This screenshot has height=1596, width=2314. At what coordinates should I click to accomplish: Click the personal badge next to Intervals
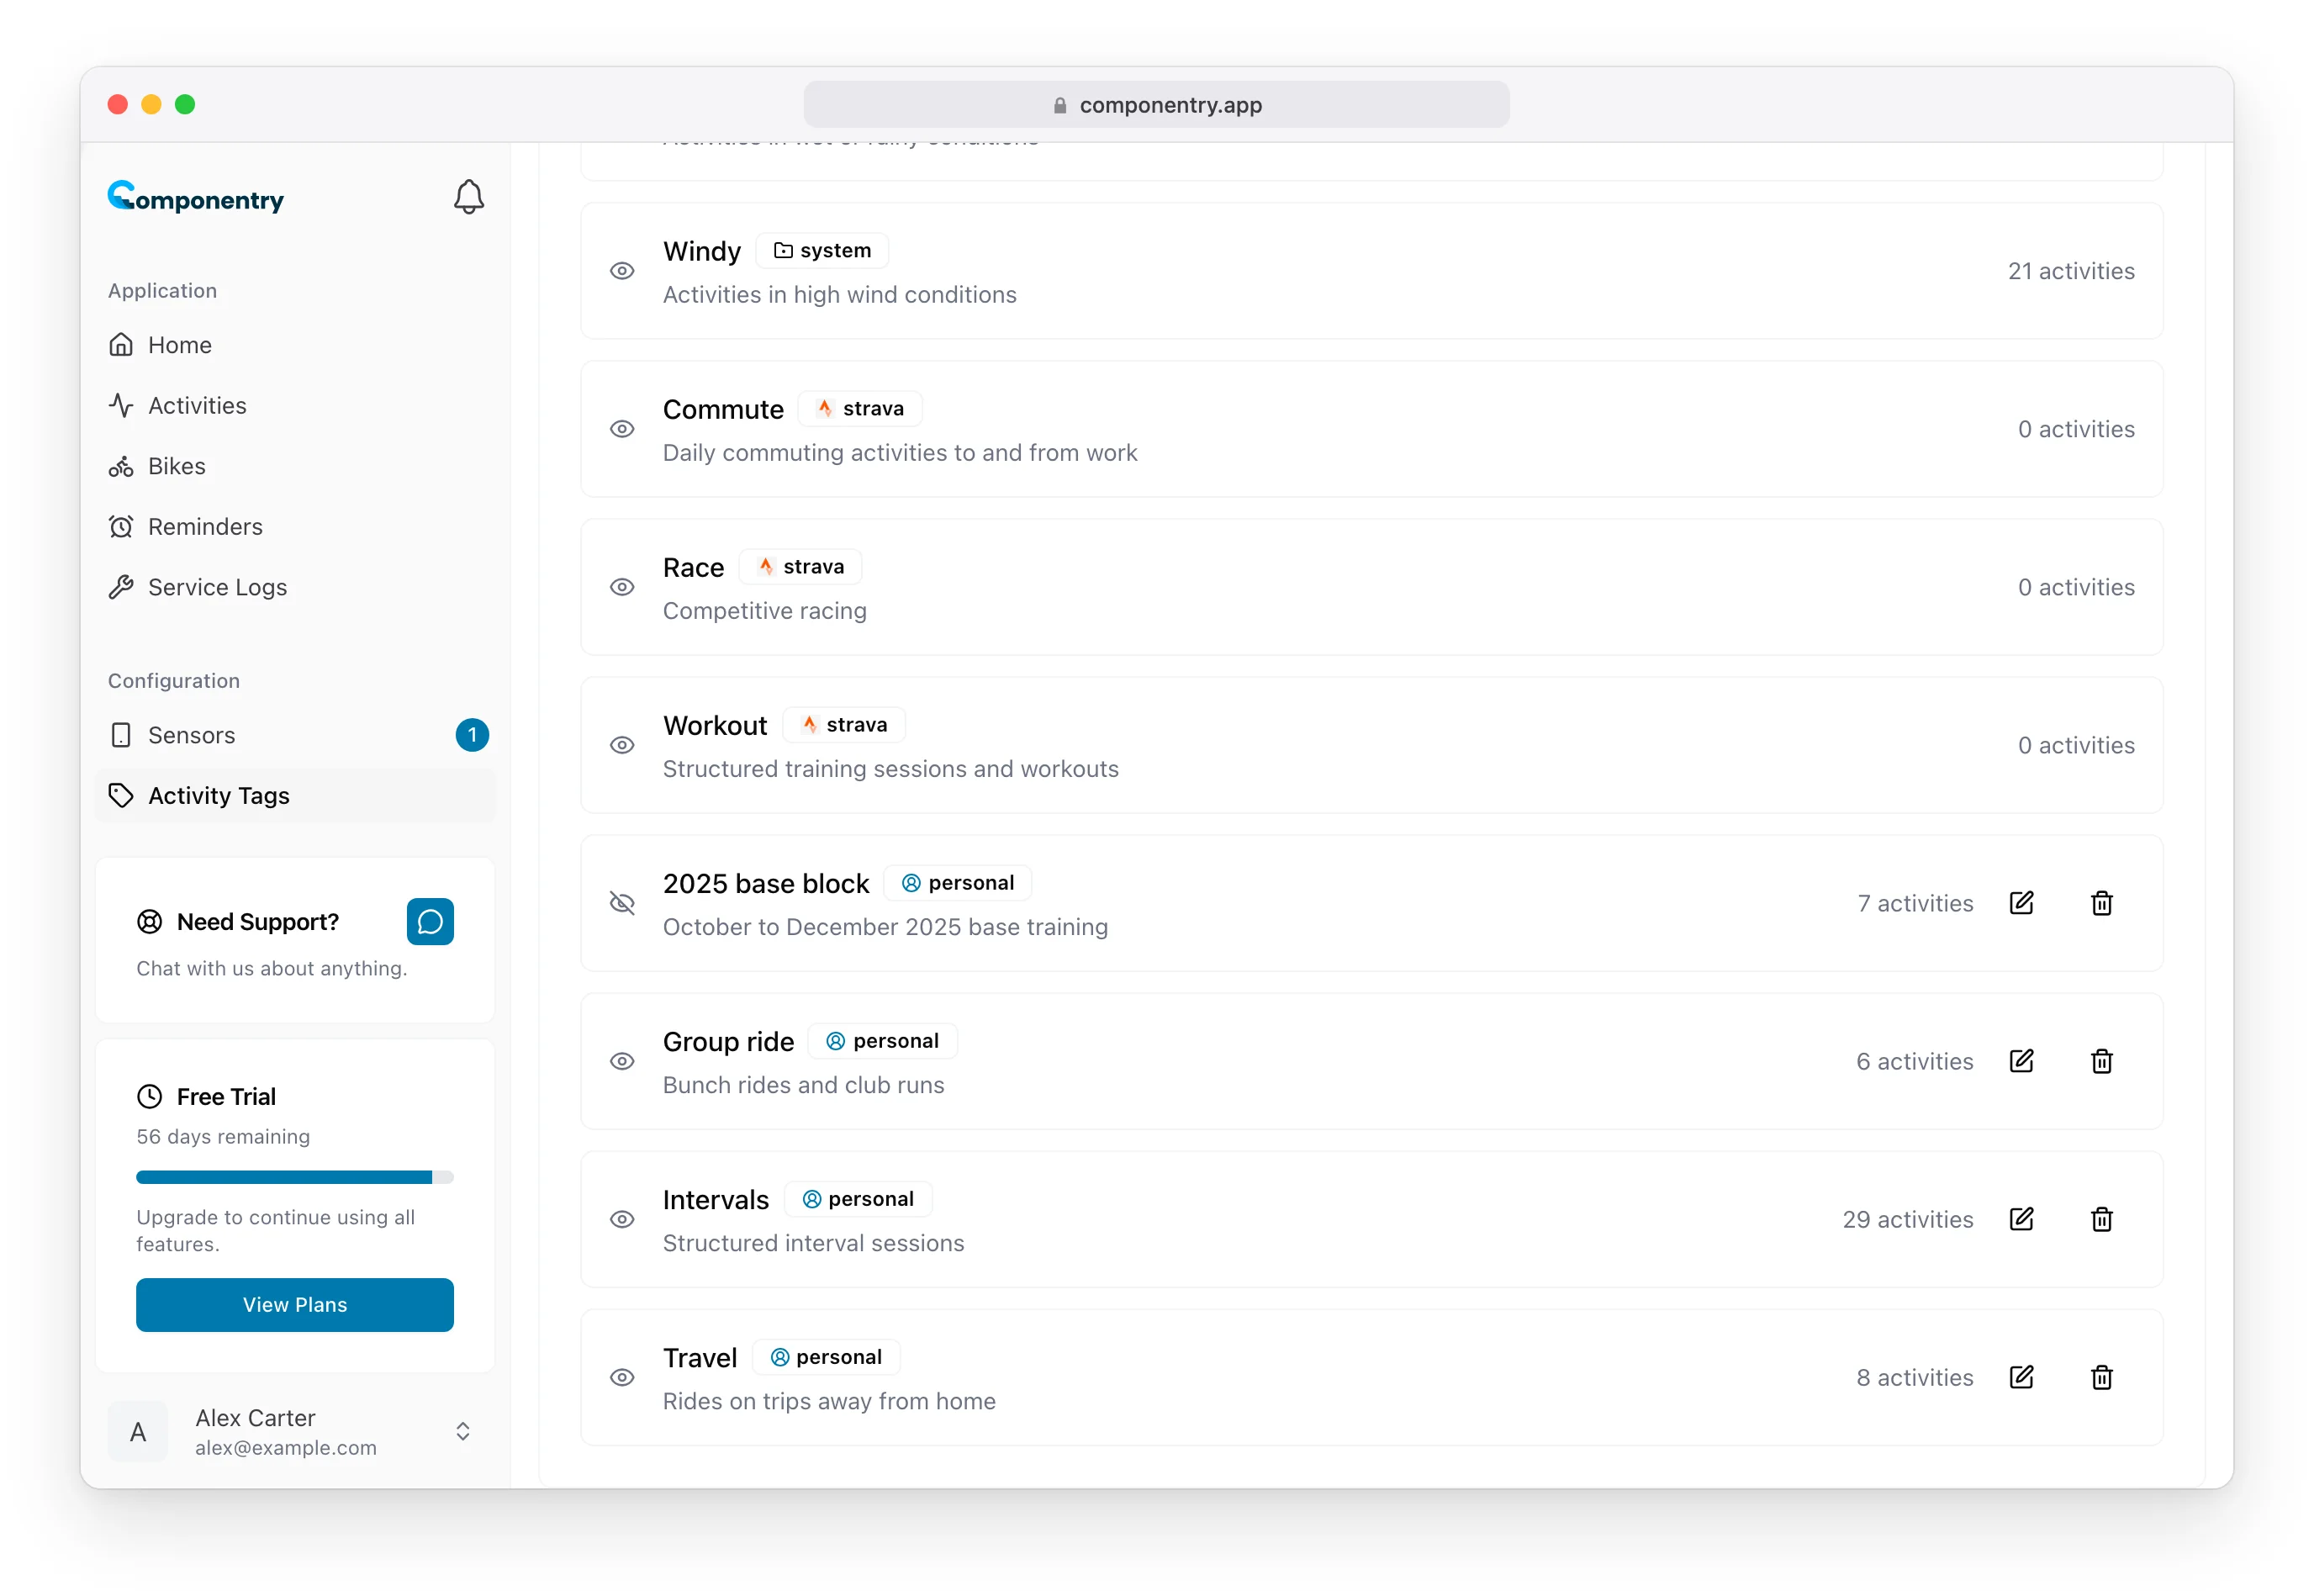(x=858, y=1198)
